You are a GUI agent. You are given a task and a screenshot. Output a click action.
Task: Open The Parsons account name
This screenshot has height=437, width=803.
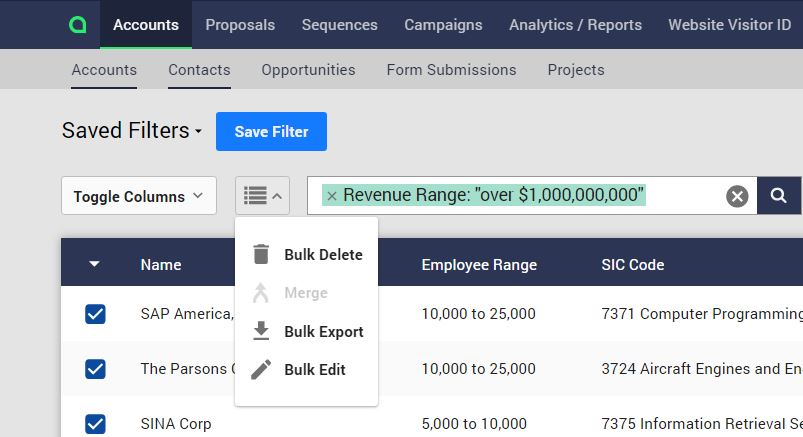click(187, 368)
